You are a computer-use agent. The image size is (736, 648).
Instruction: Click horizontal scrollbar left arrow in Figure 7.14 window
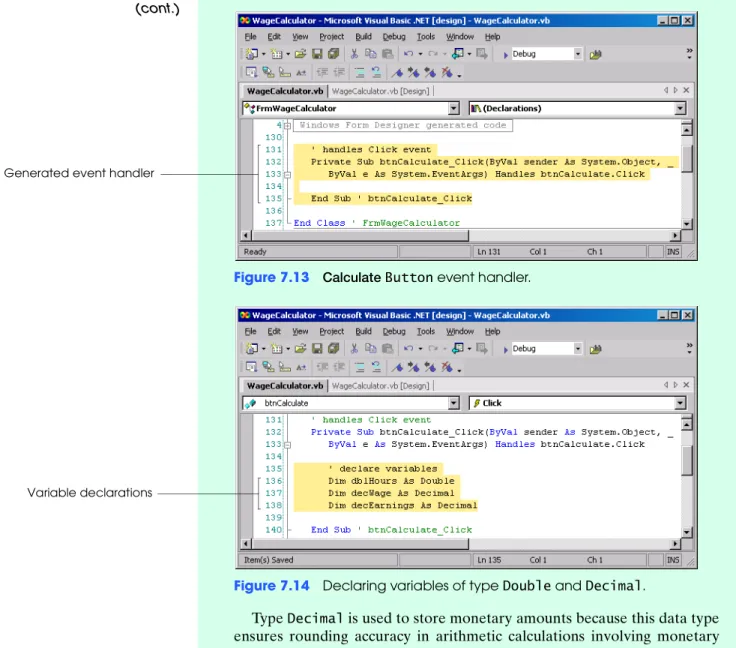(246, 544)
